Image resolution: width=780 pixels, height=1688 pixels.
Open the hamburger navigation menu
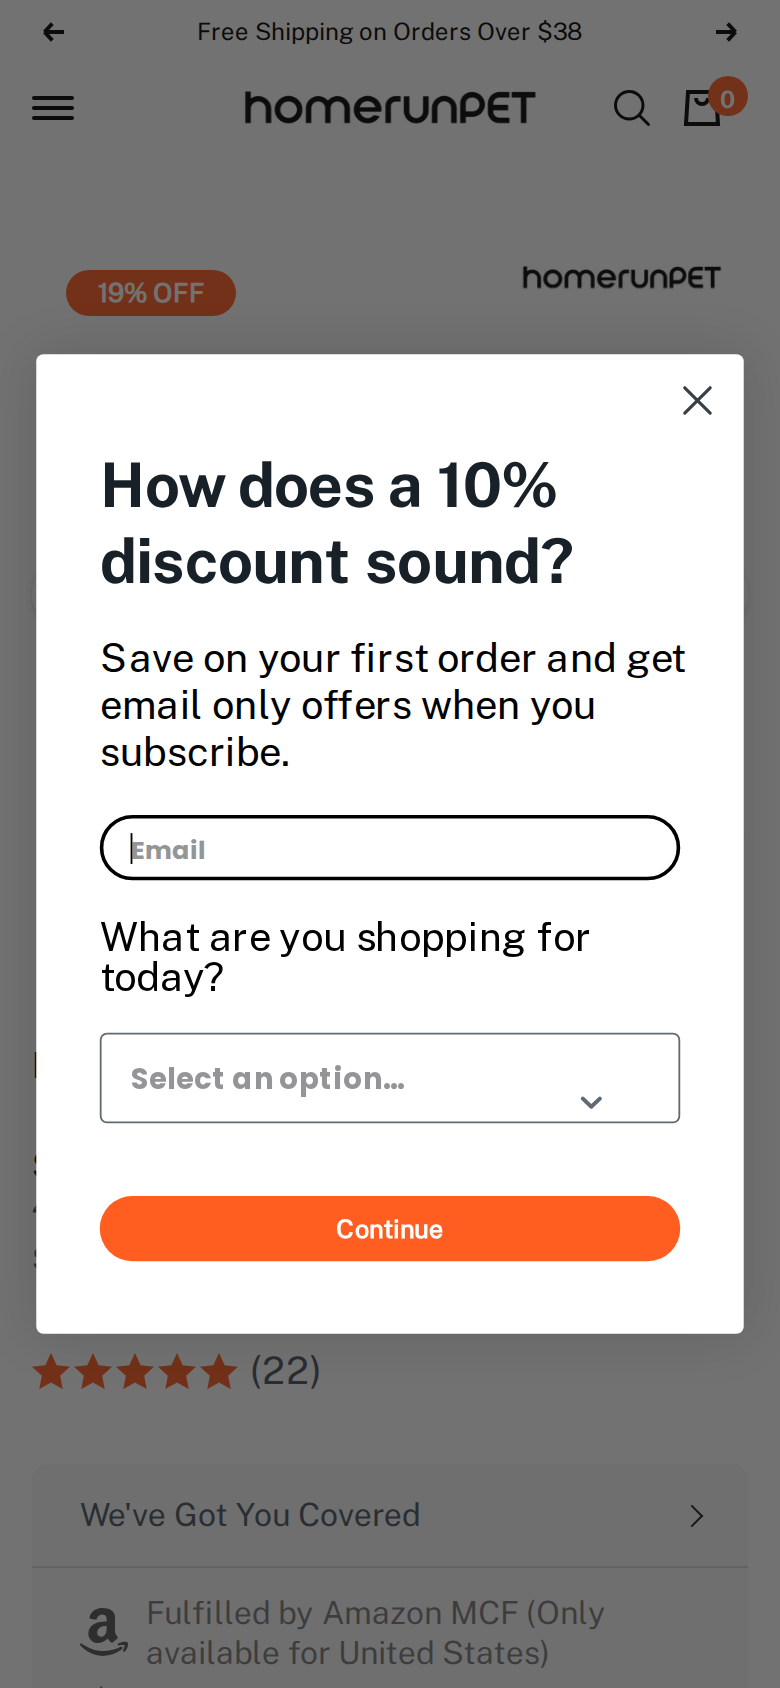53,108
